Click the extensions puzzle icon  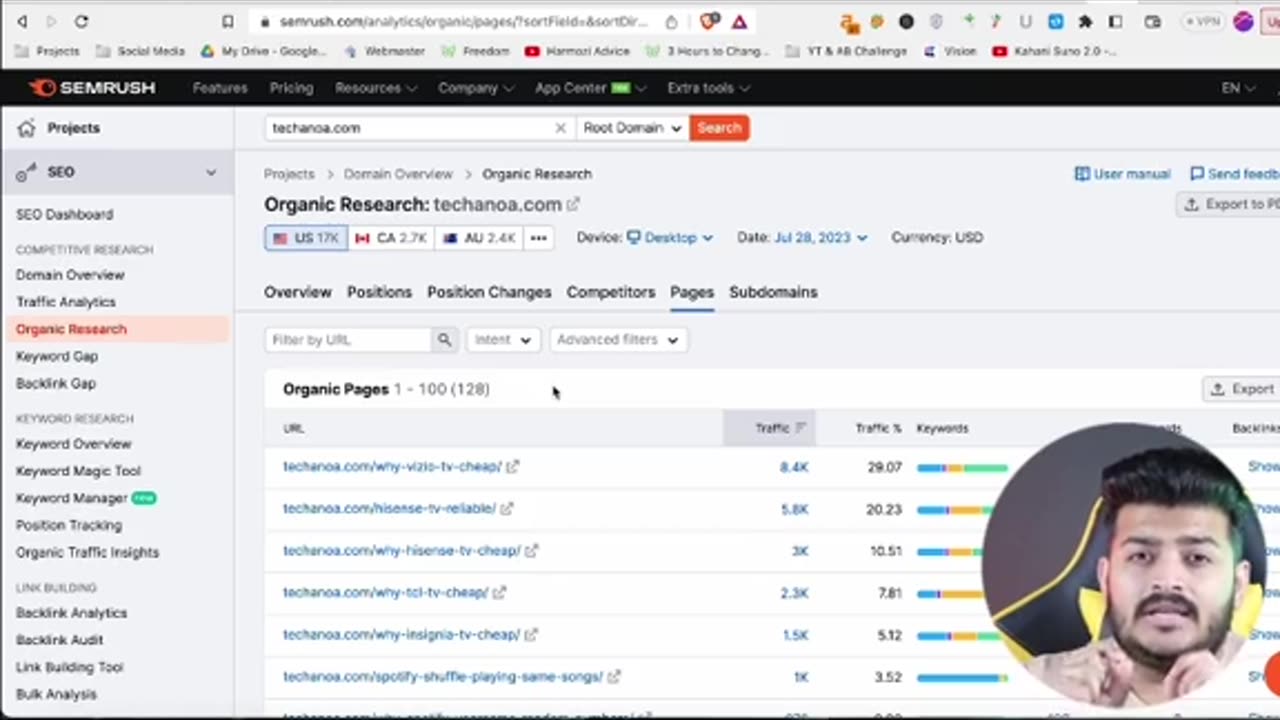coord(1085,21)
